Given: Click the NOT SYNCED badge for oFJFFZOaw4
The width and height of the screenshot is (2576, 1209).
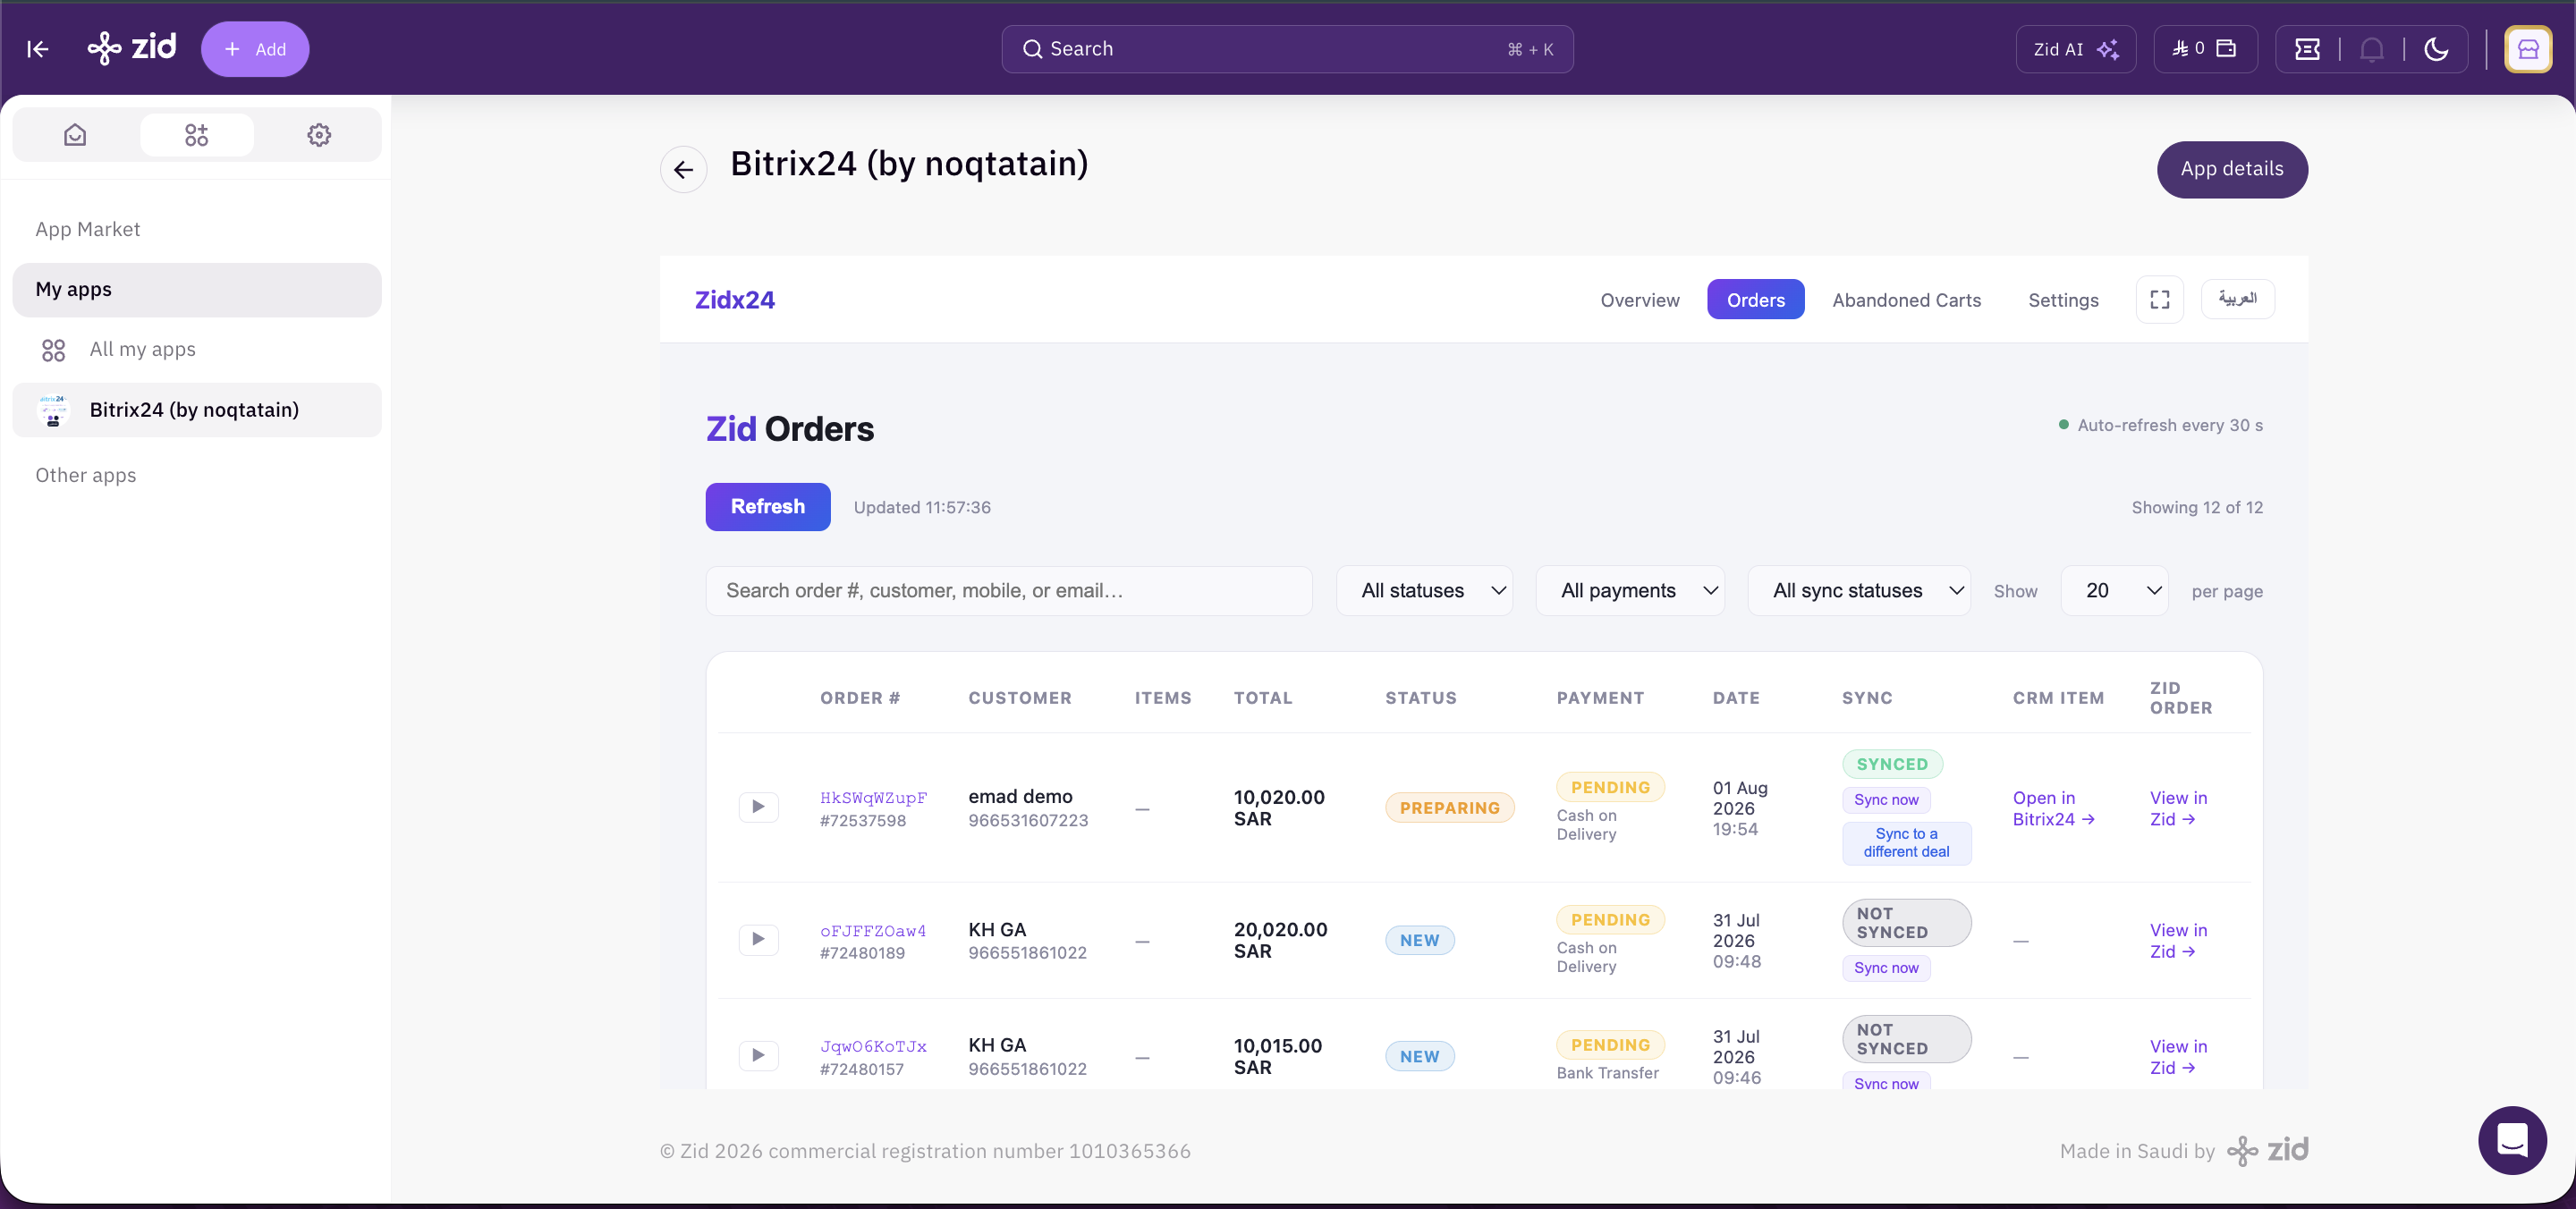Looking at the screenshot, I should point(1906,922).
